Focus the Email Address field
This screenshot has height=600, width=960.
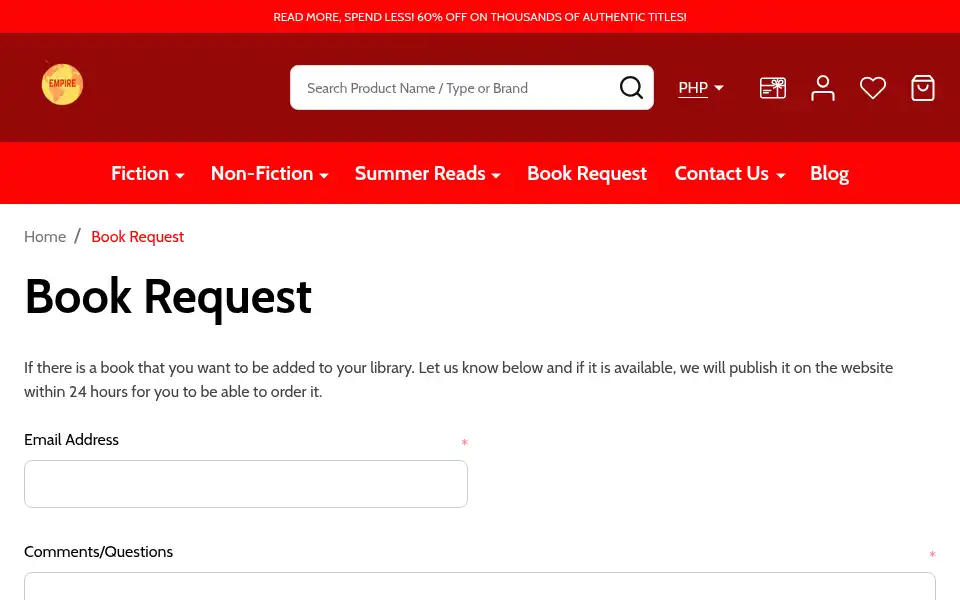pos(246,484)
